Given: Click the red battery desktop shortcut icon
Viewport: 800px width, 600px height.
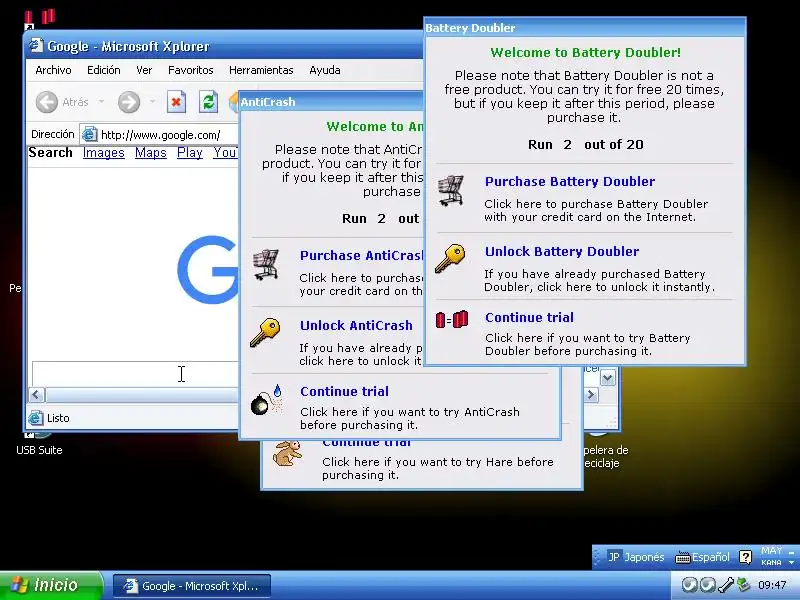Looking at the screenshot, I should pos(40,18).
